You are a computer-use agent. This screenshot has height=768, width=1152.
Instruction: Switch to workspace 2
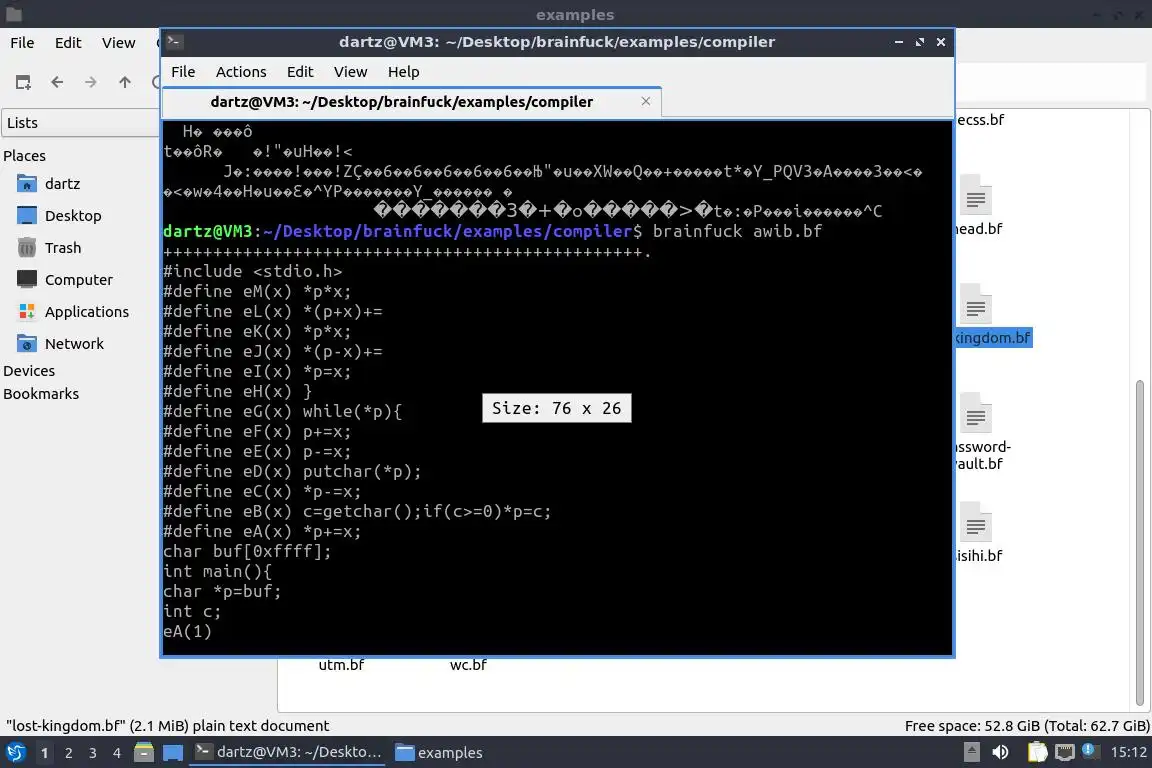pos(68,753)
